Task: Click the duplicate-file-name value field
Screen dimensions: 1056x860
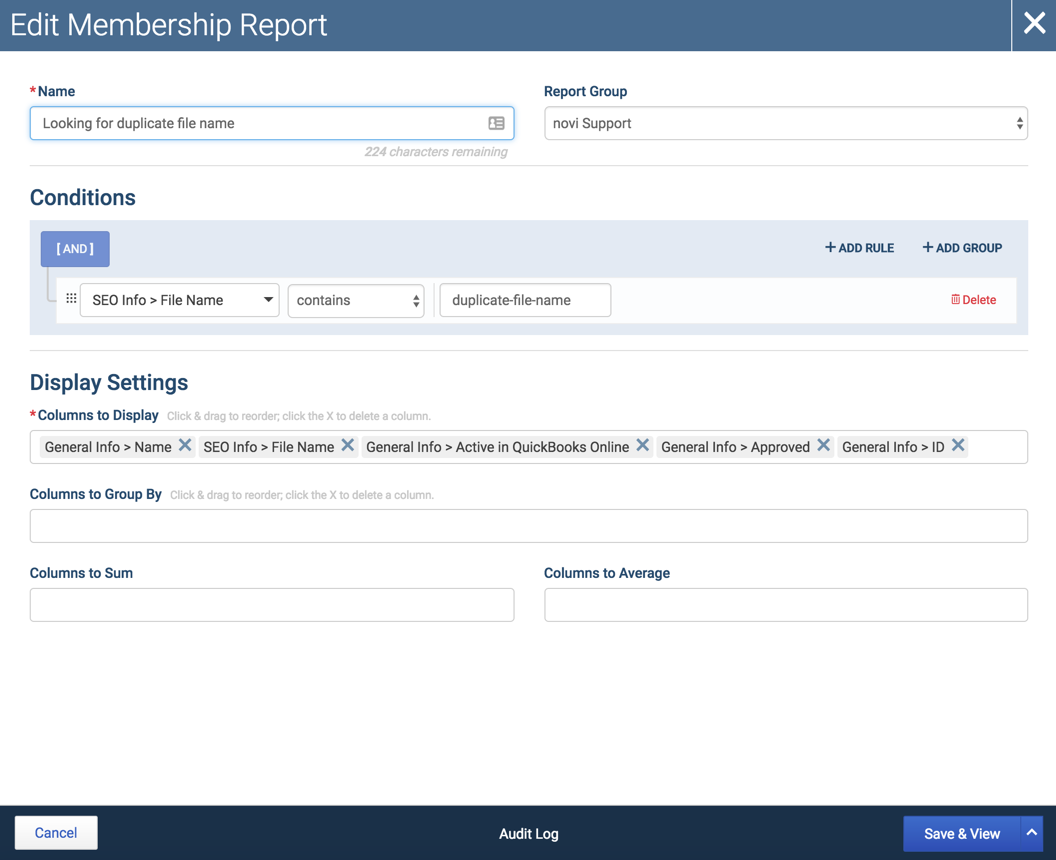Action: 525,300
